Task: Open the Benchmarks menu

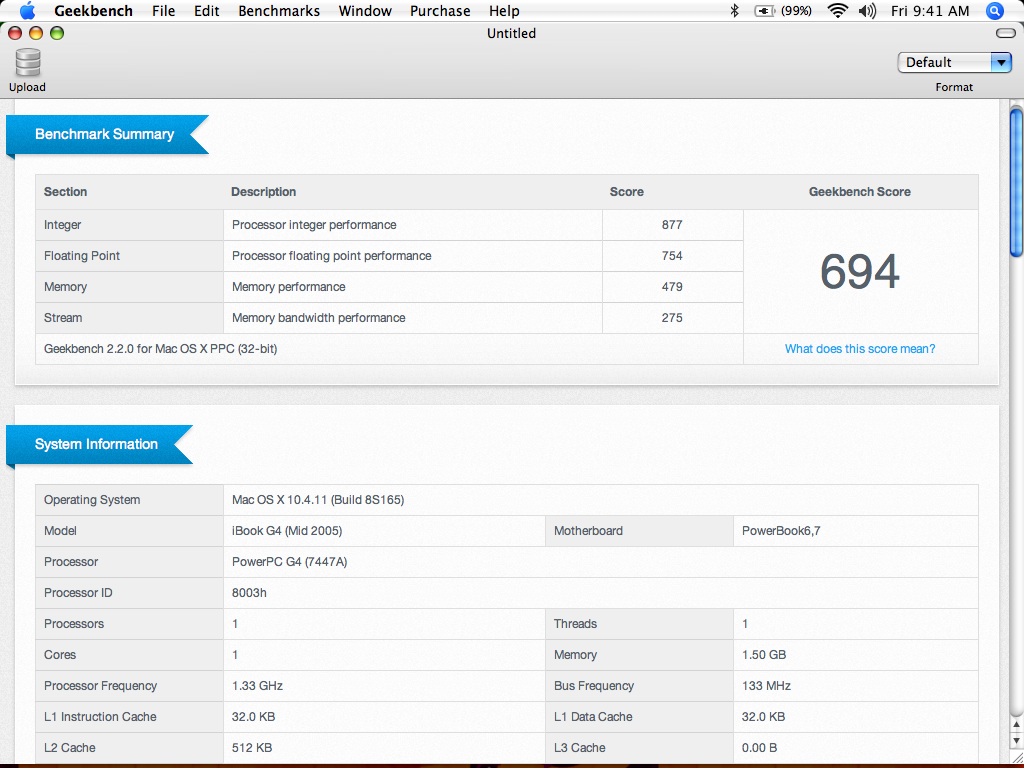Action: (279, 10)
